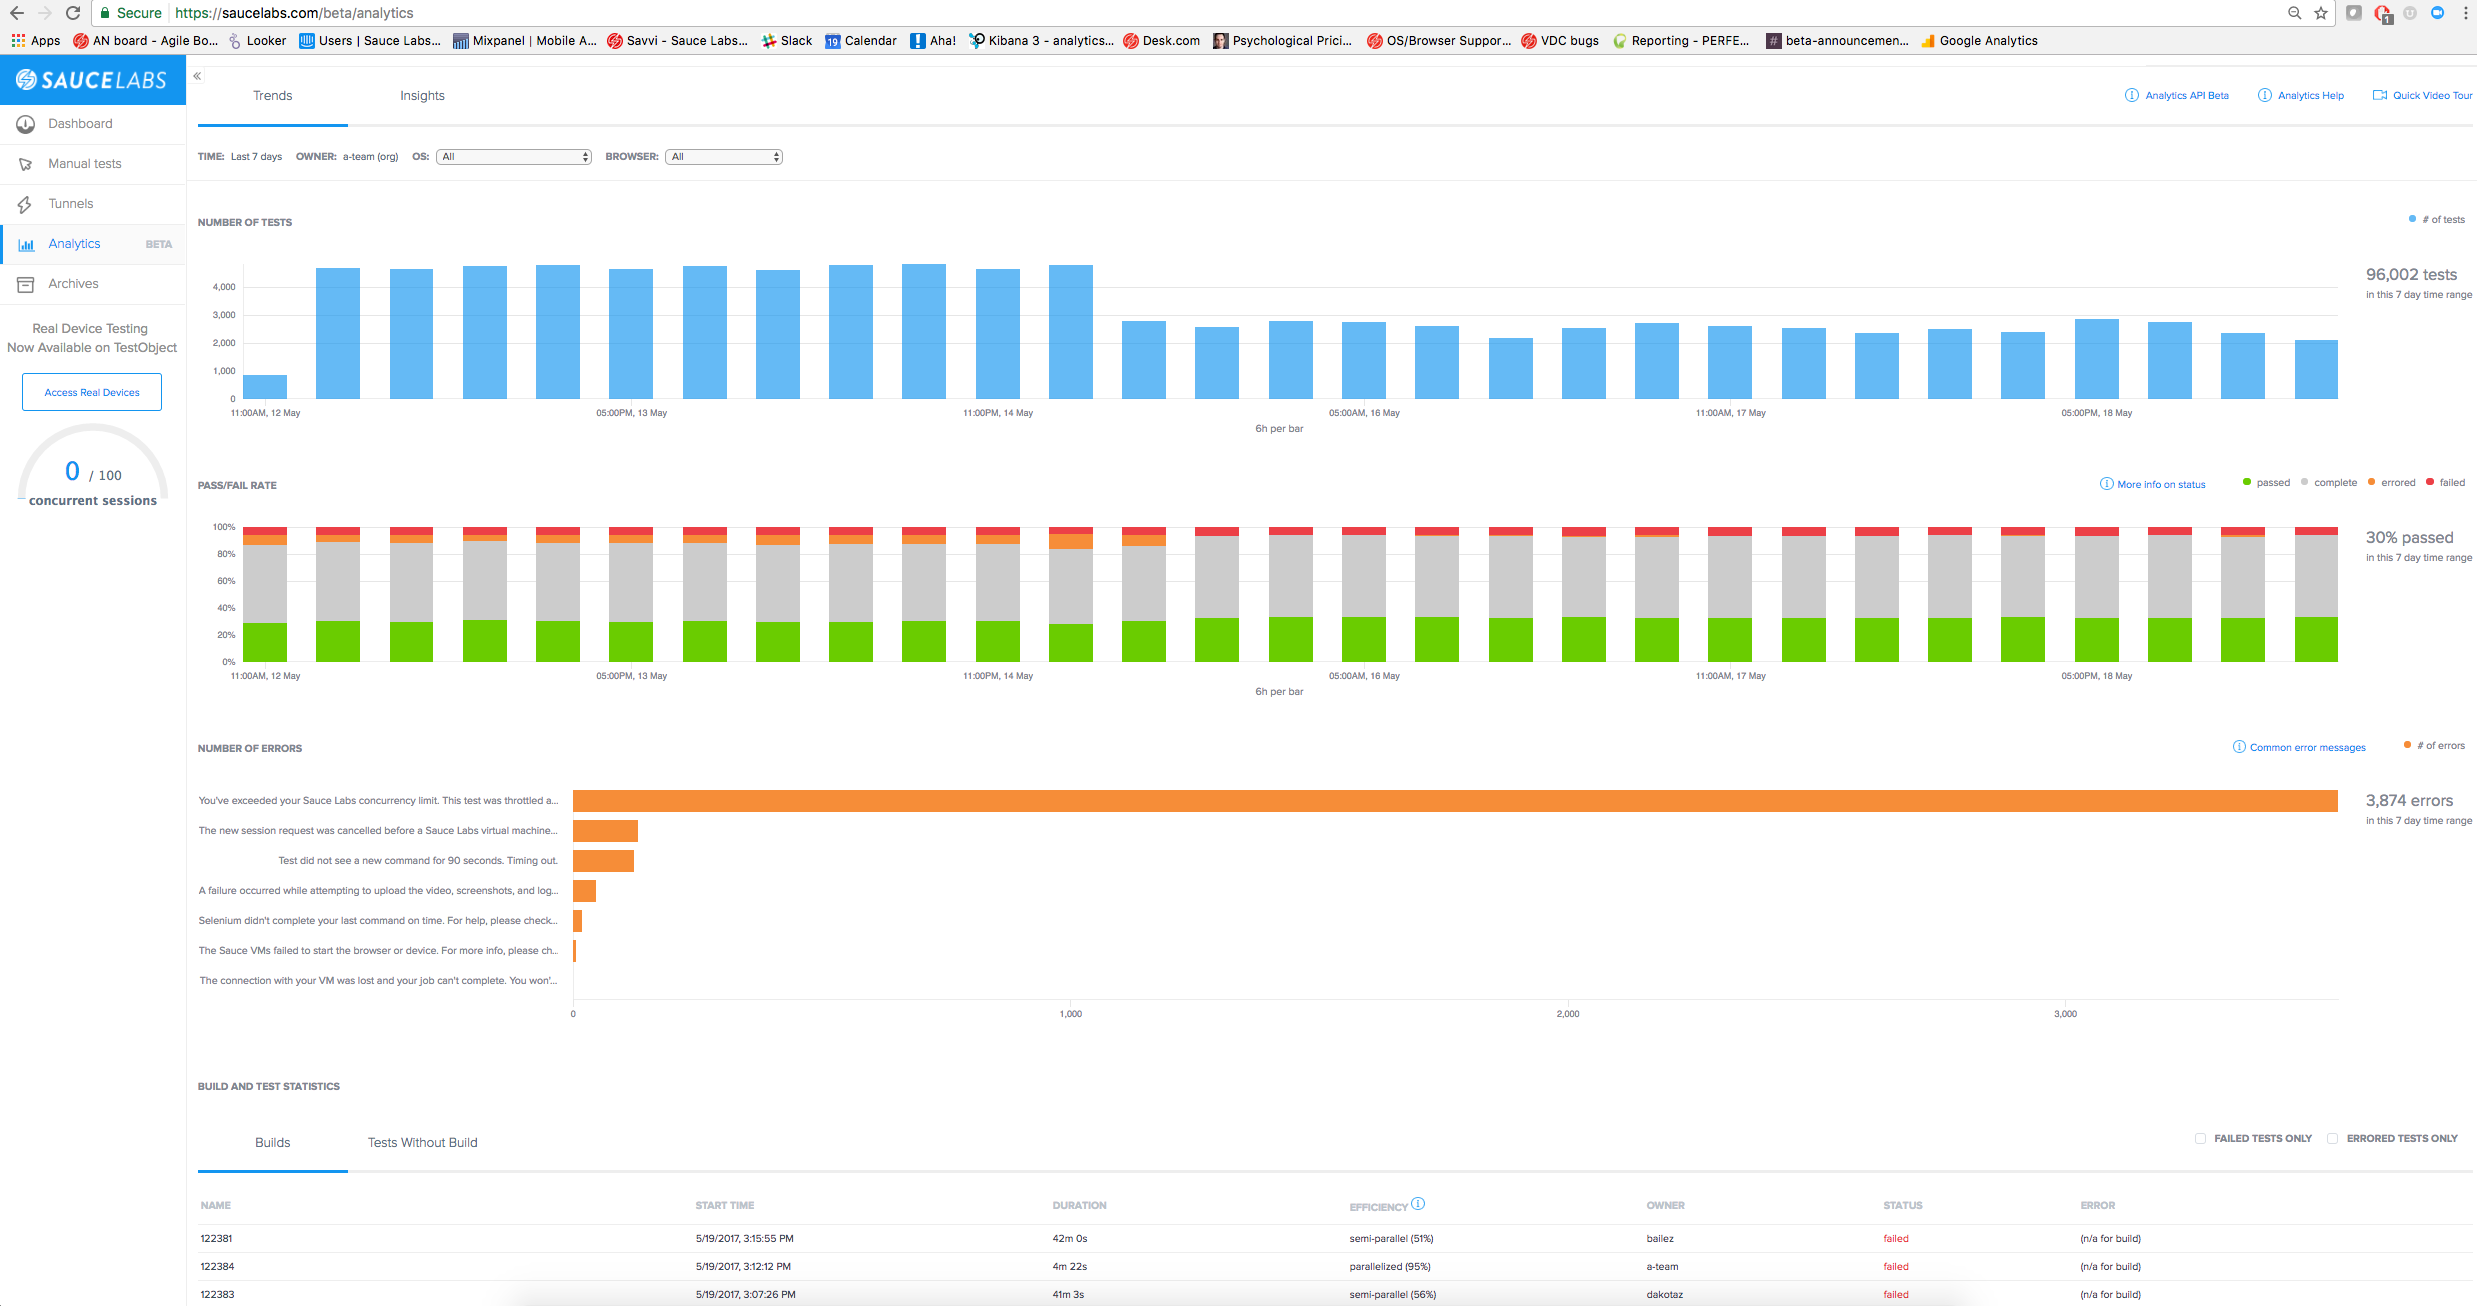Click the Efficiency column info icon
Image resolution: width=2477 pixels, height=1306 pixels.
[1418, 1204]
